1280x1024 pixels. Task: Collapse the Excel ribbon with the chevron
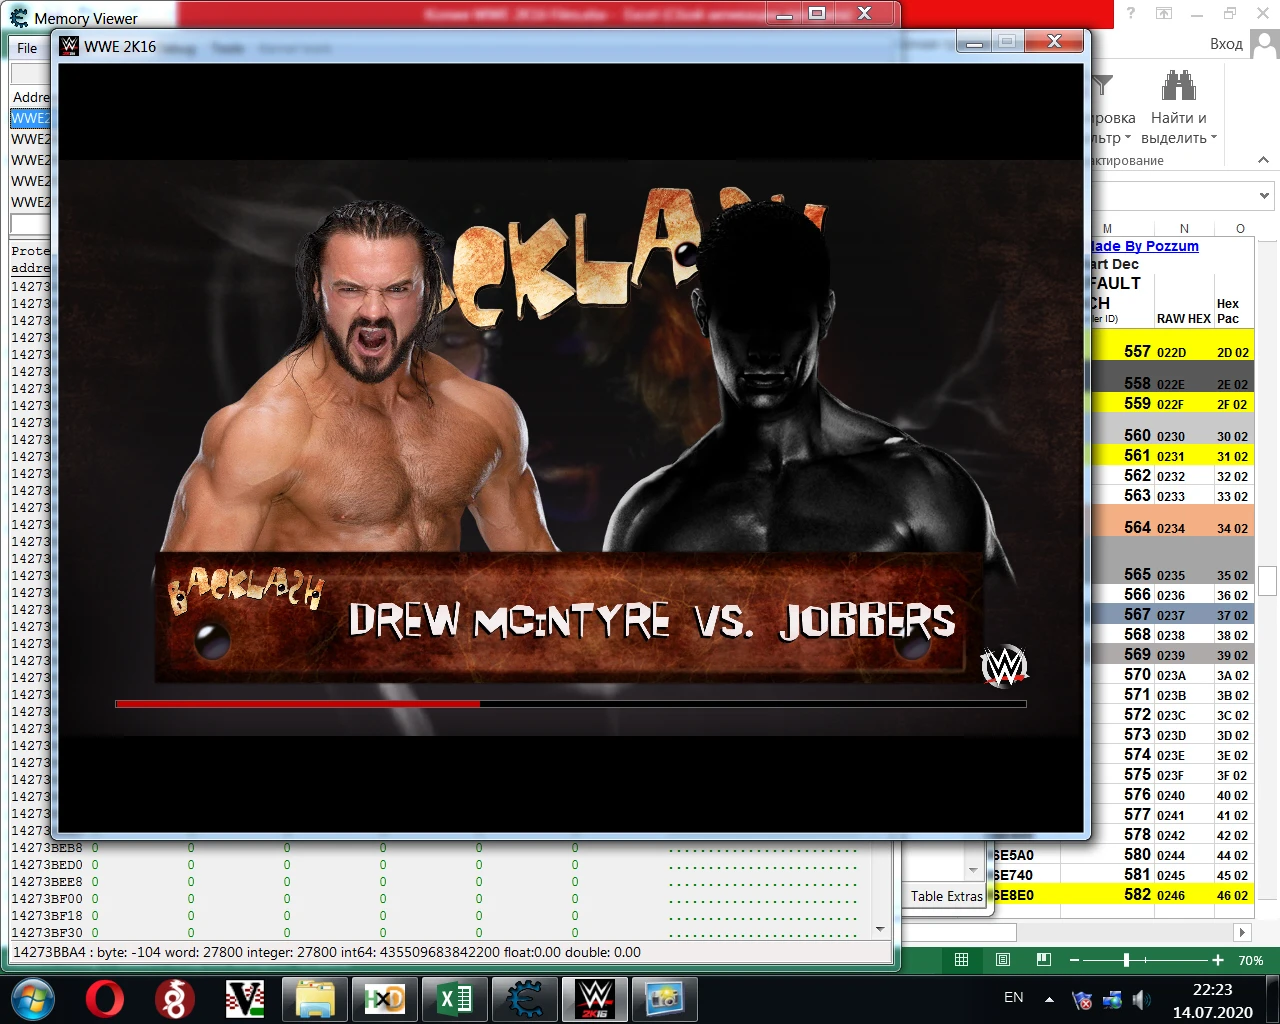pos(1262,160)
